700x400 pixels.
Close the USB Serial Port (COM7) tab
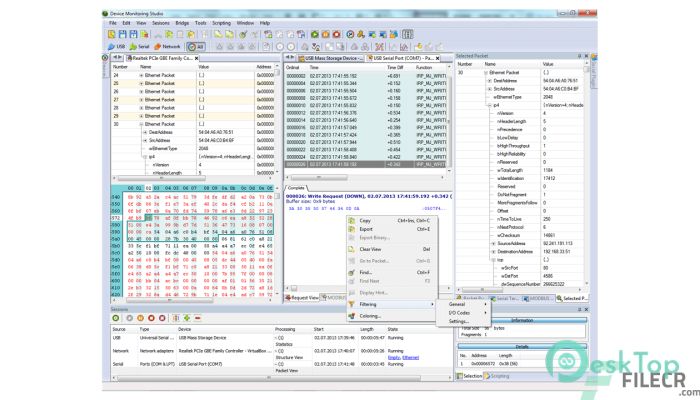click(x=438, y=58)
